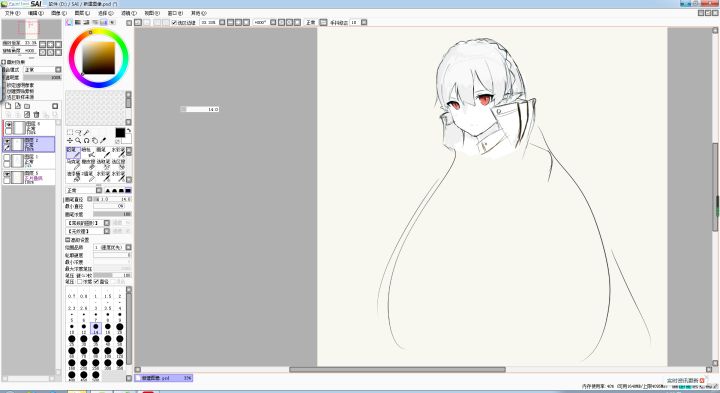Create a new normal layer
Screen dimensions: 720x393
tap(8, 106)
